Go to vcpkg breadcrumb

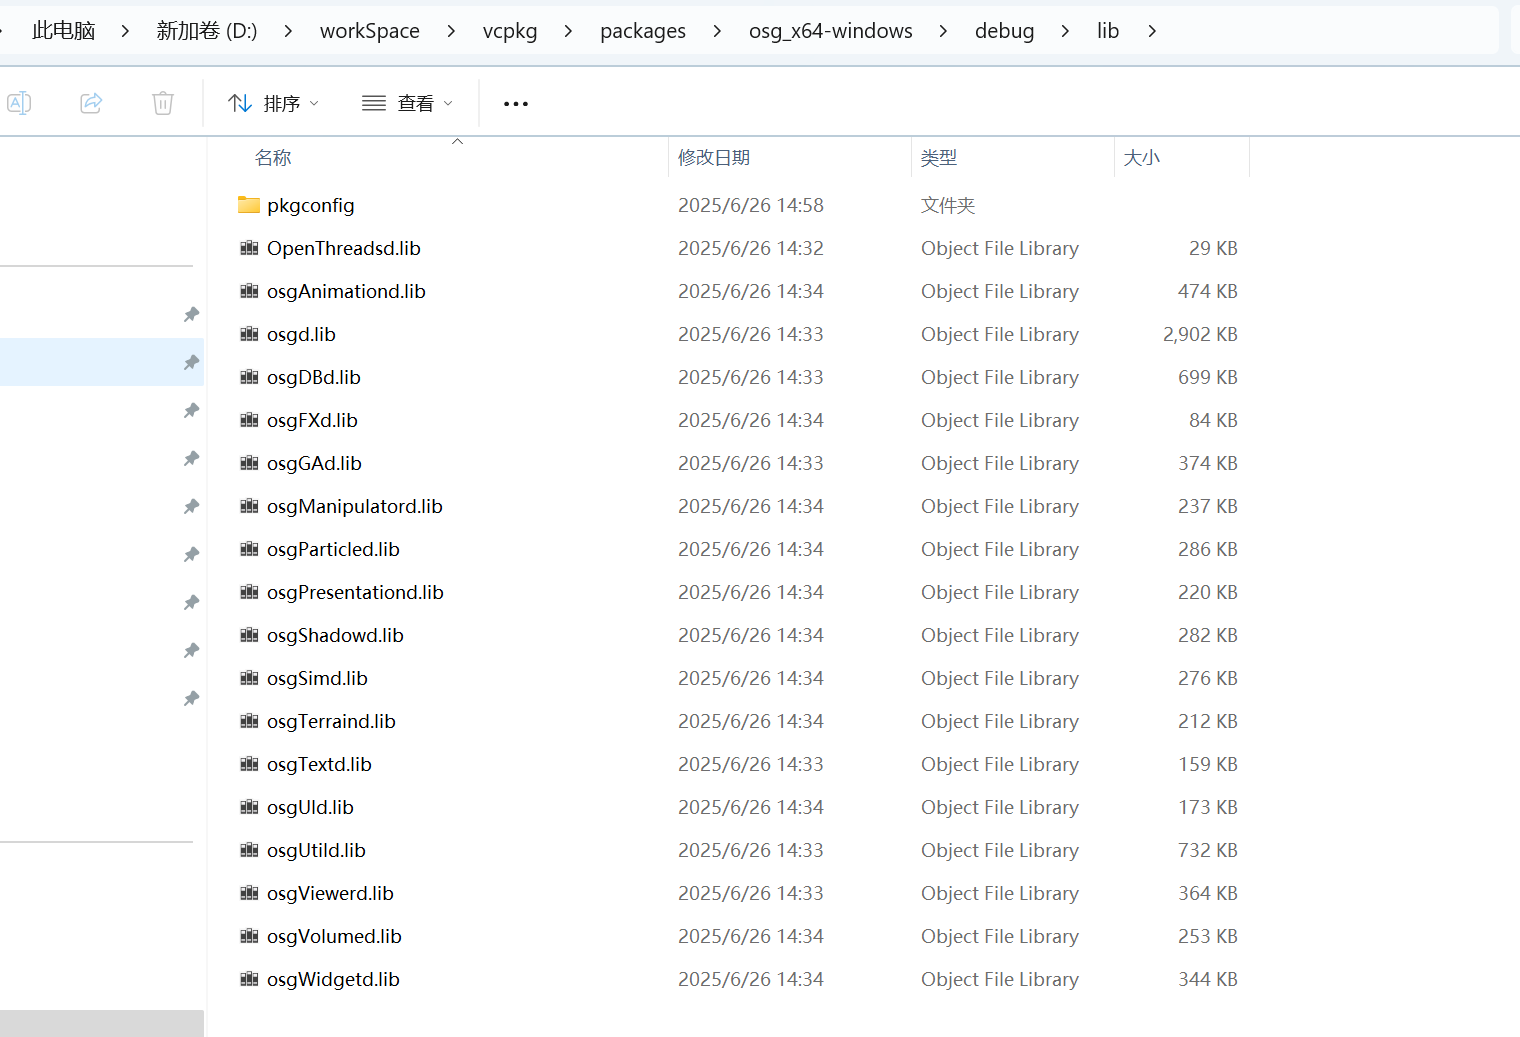tap(510, 31)
